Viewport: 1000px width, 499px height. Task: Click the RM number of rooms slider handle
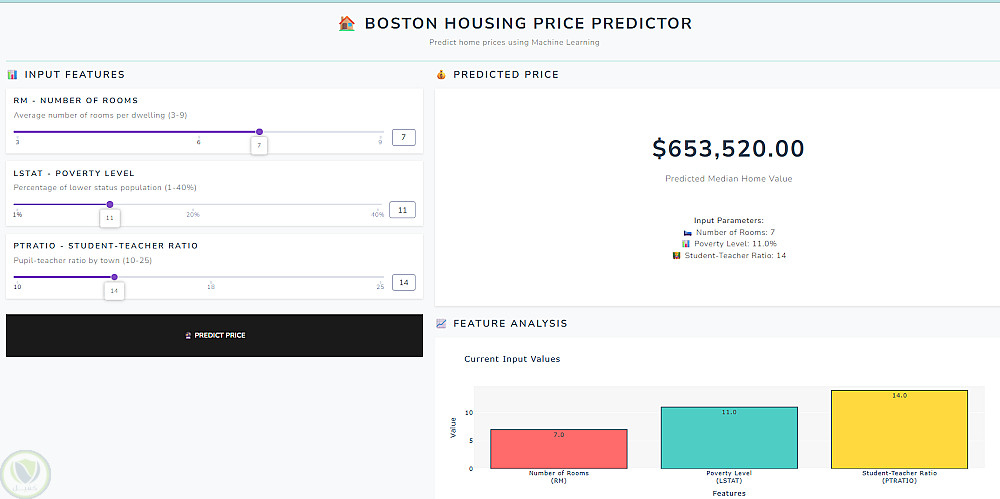click(259, 132)
